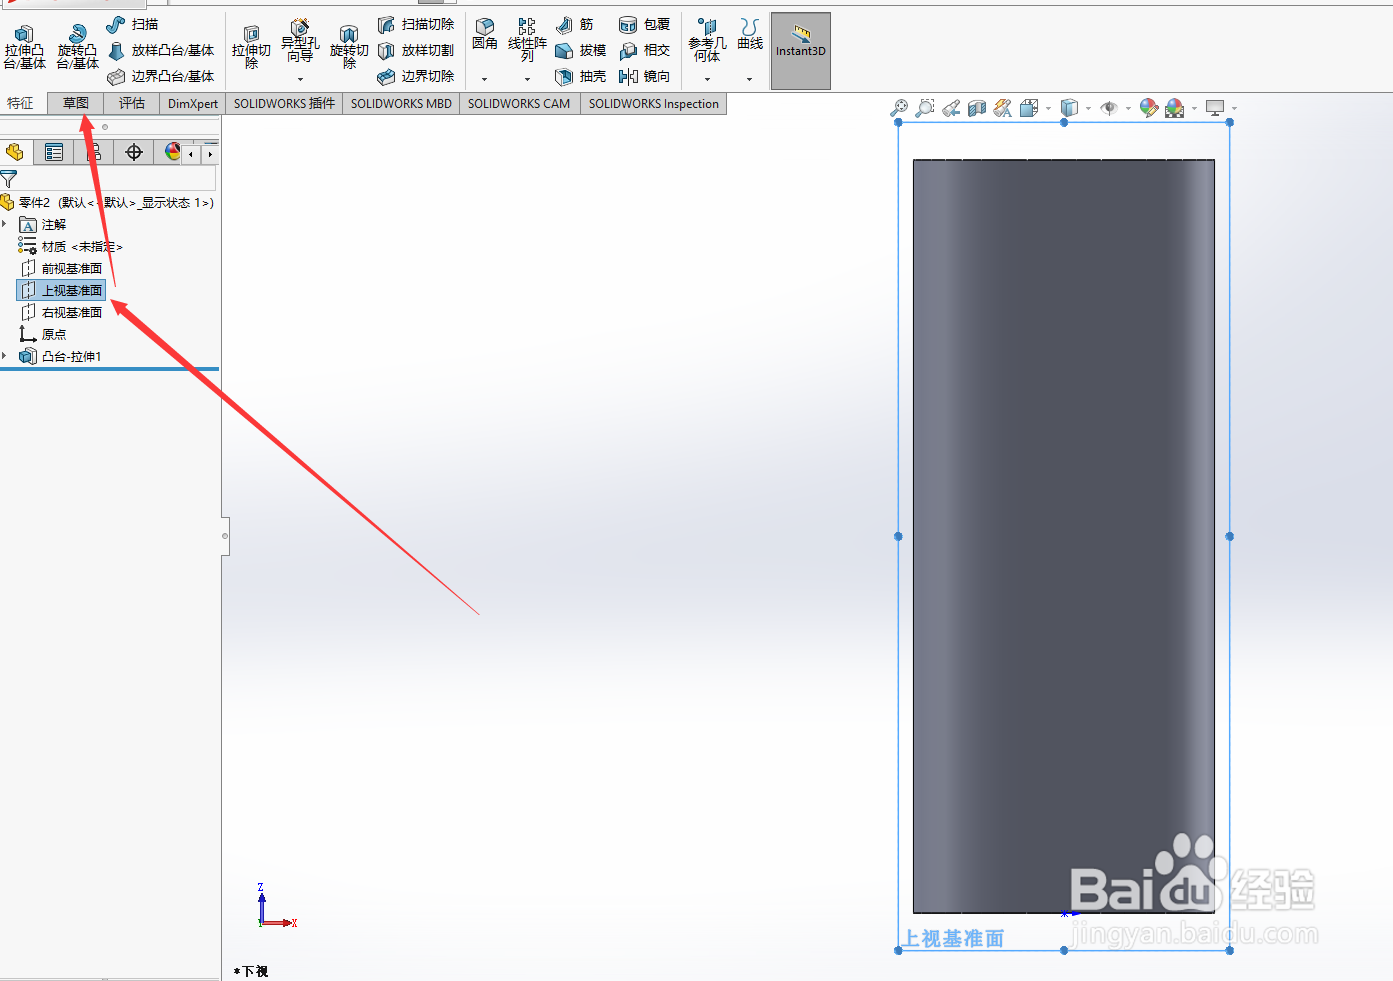The height and width of the screenshot is (981, 1393).
Task: Click Dynamic Annotation Views icon
Action: [x=1003, y=108]
